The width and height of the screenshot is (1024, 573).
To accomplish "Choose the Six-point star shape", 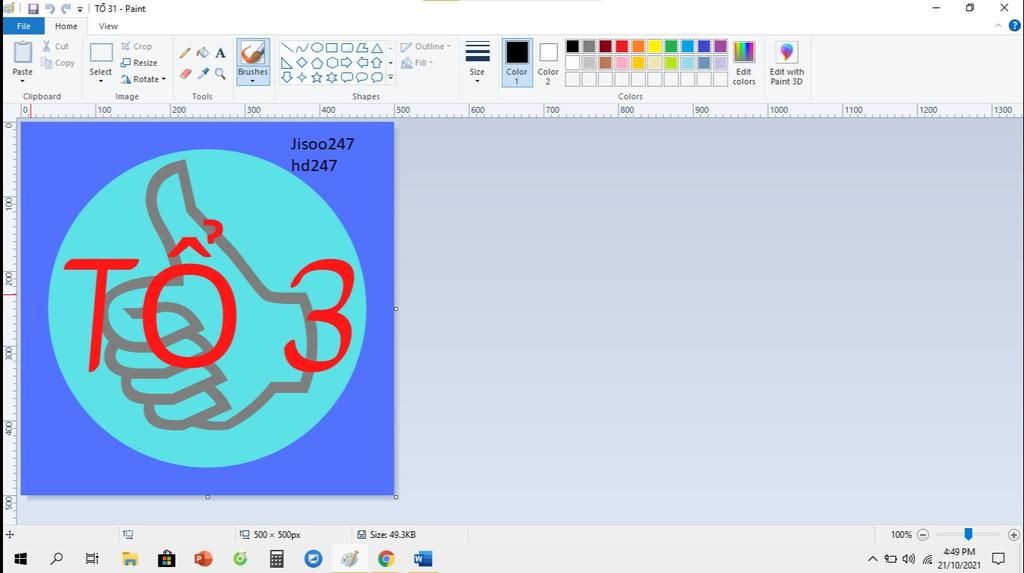I will pyautogui.click(x=332, y=77).
